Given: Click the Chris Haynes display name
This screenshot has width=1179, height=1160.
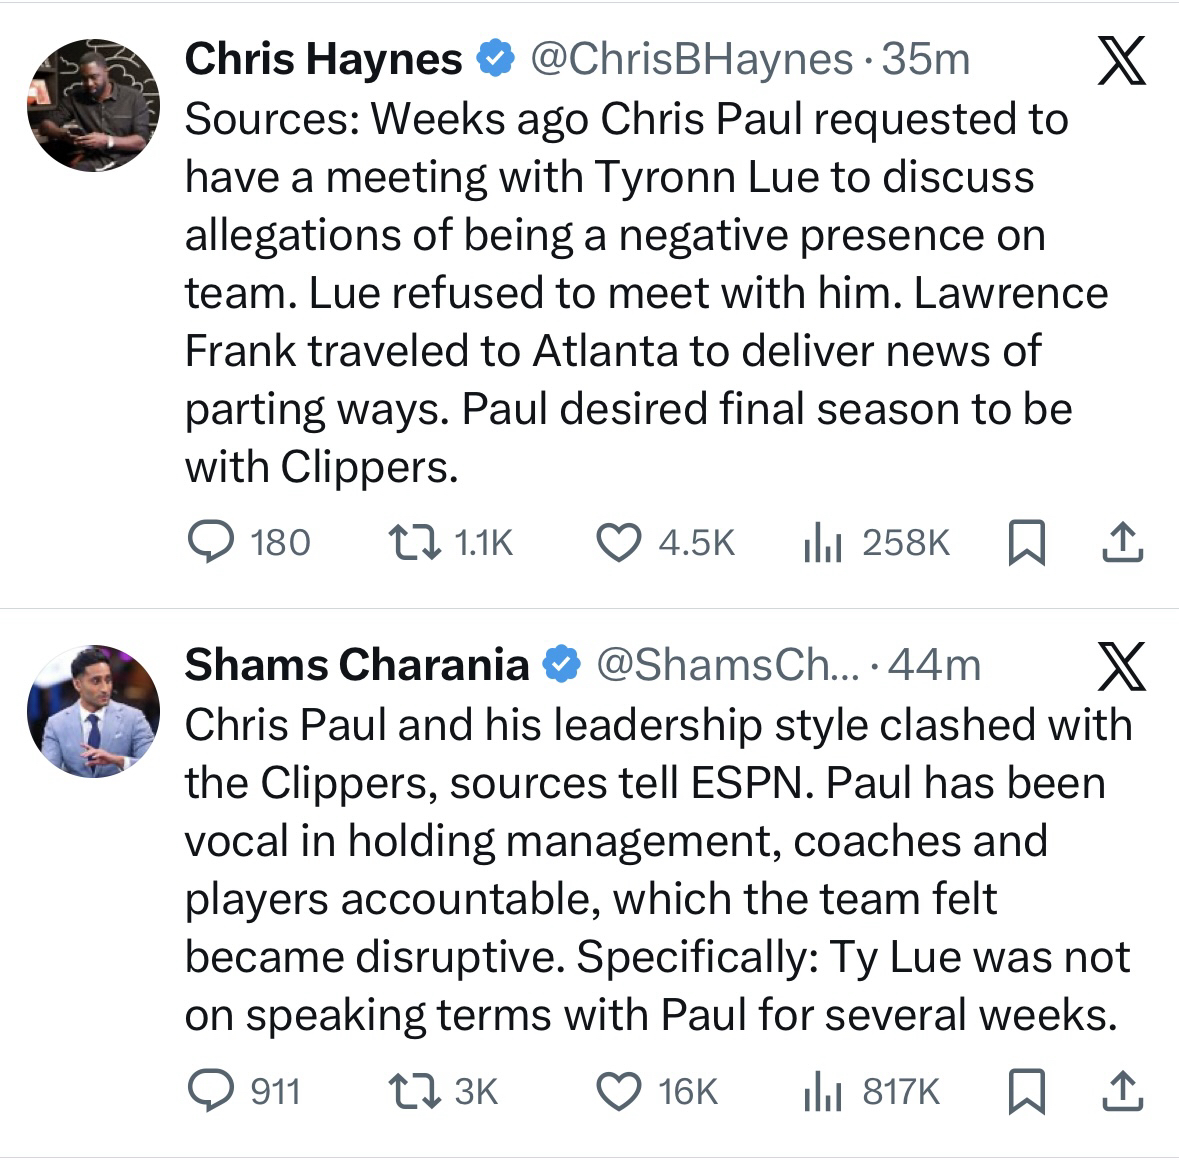Looking at the screenshot, I should (323, 60).
